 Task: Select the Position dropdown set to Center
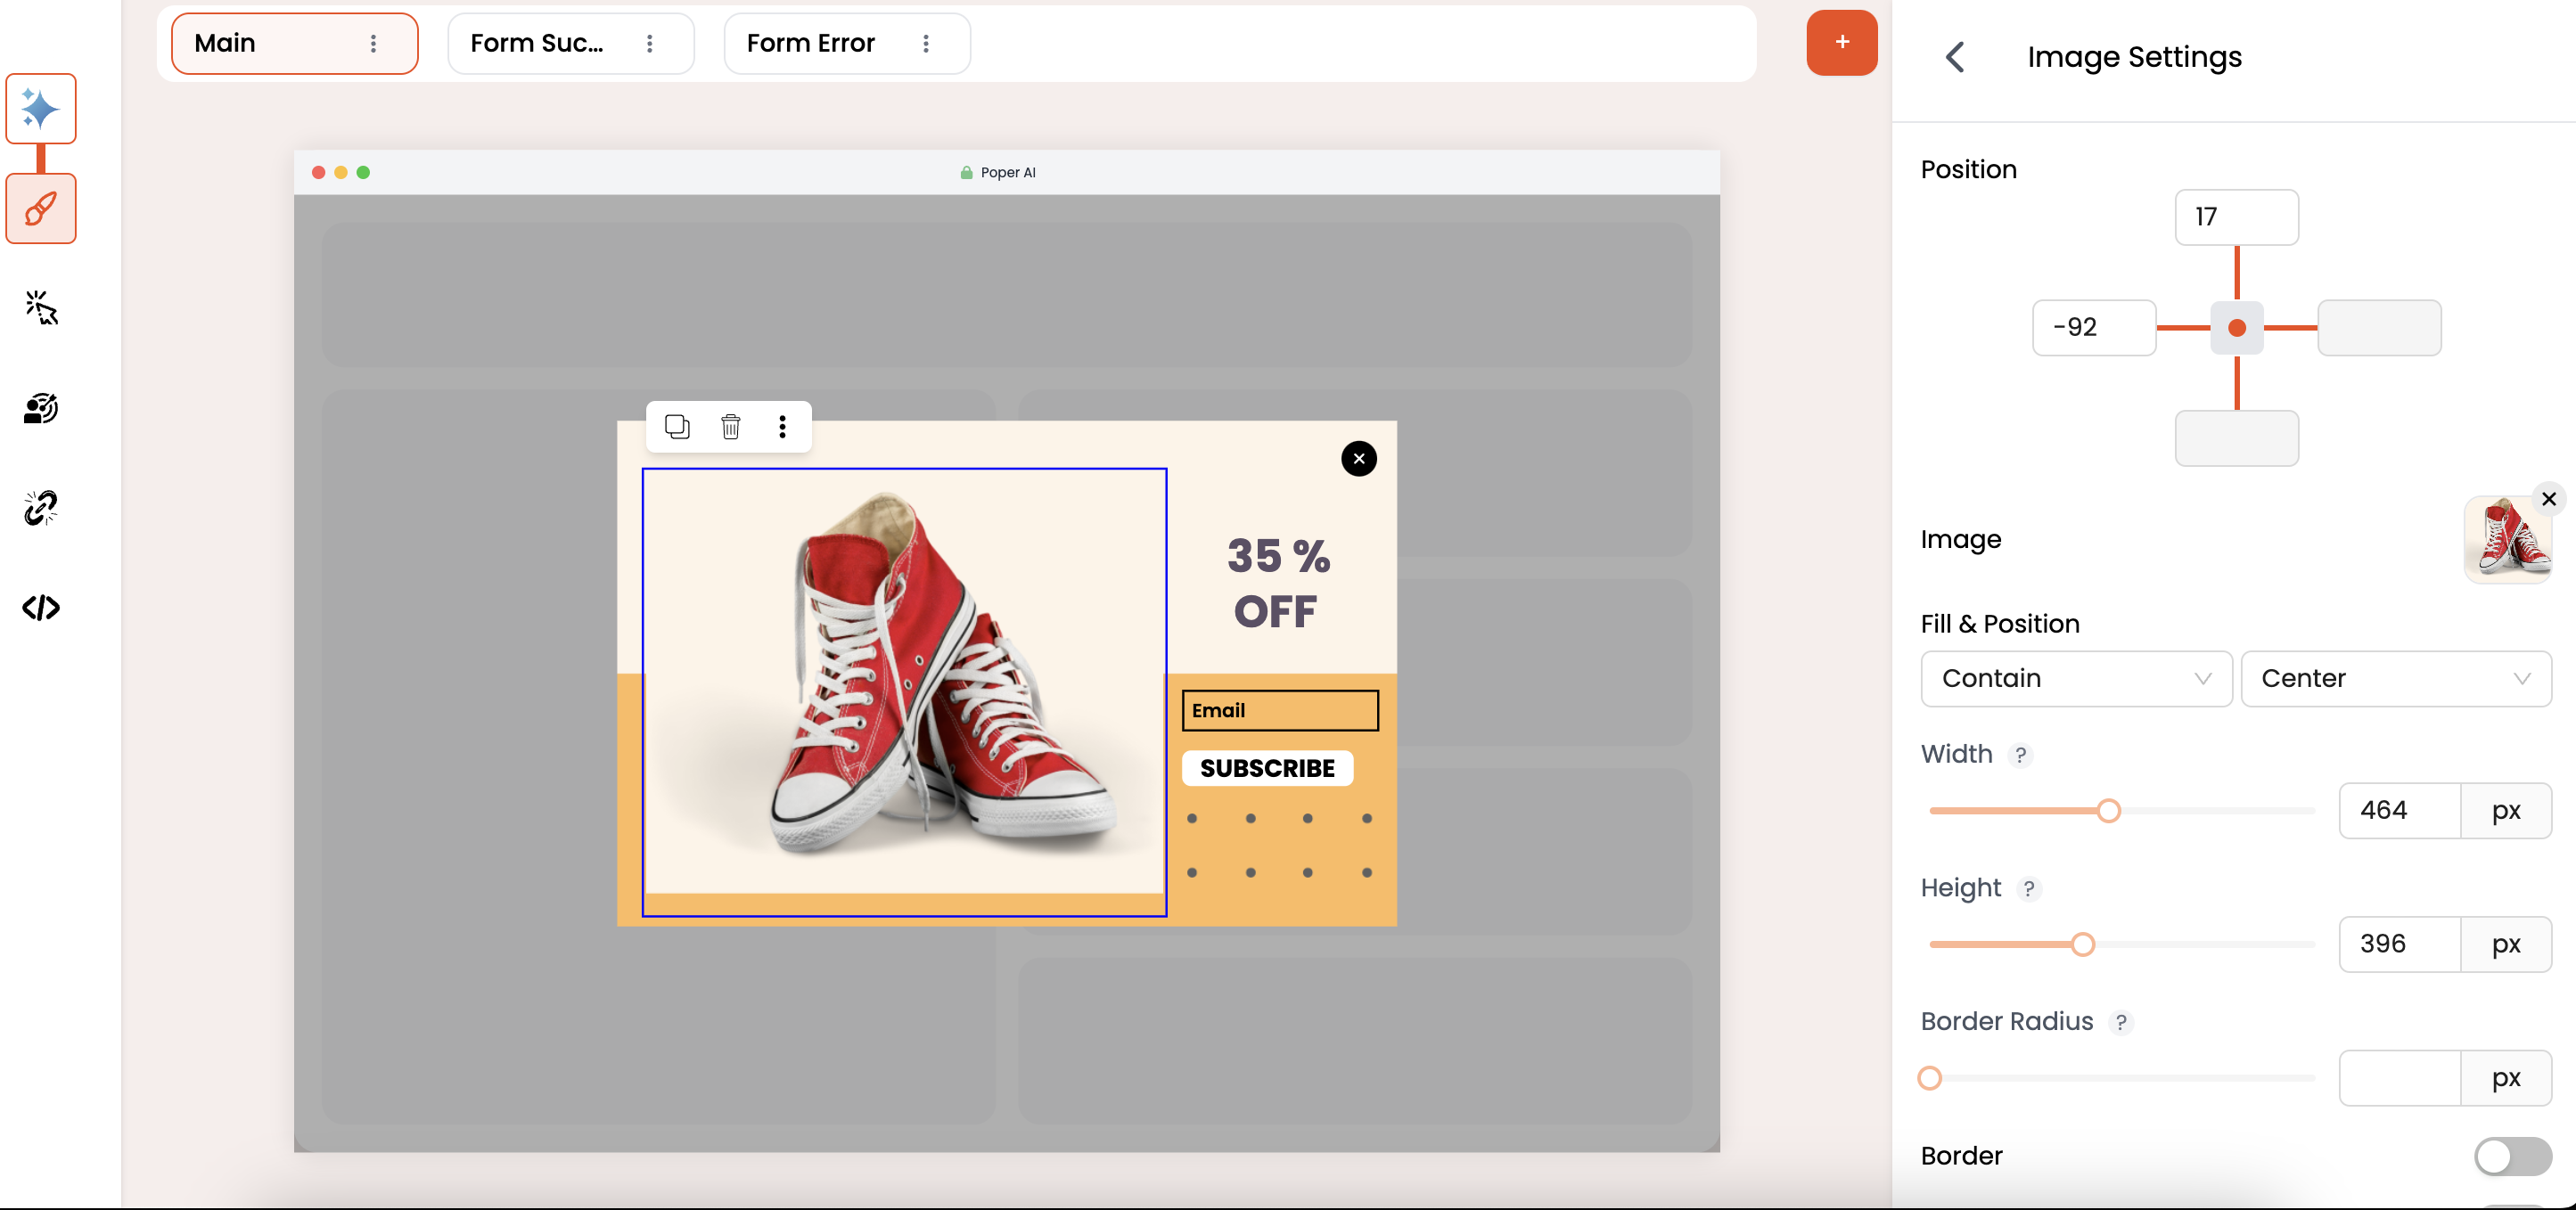[x=2397, y=678]
